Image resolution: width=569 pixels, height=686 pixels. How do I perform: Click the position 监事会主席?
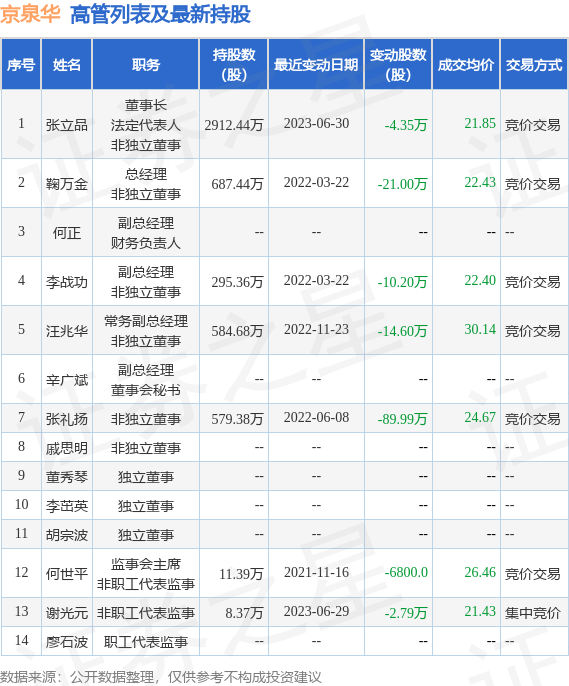[x=146, y=564]
